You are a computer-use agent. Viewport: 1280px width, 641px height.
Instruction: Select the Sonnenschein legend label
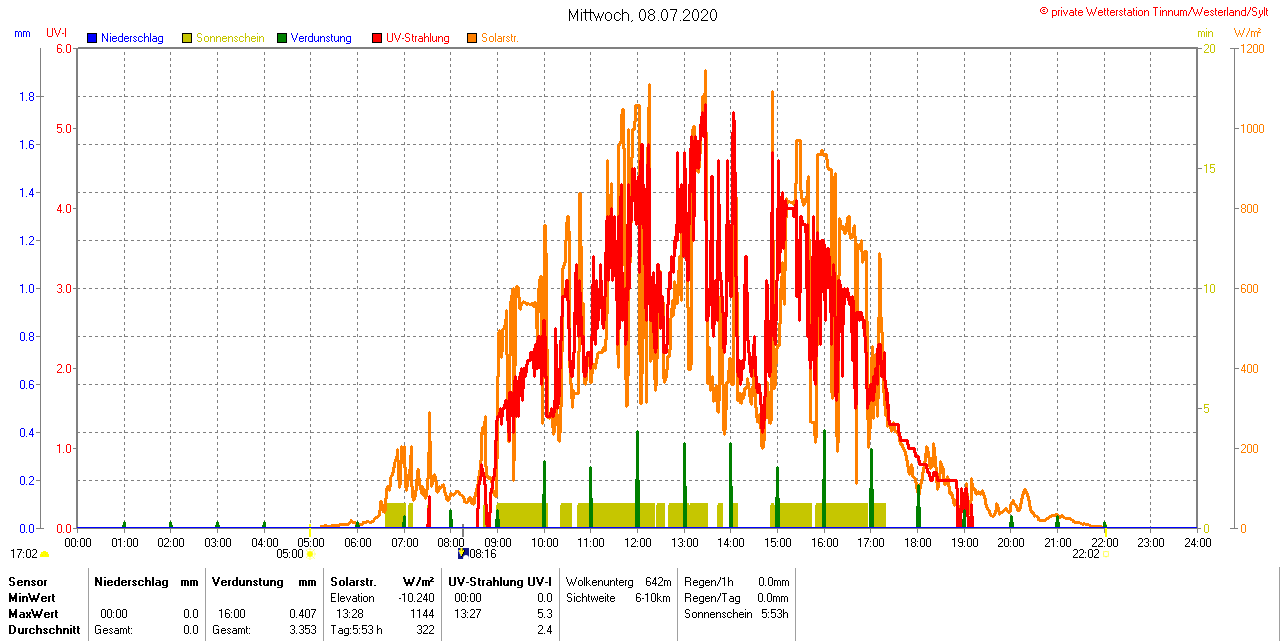230,38
